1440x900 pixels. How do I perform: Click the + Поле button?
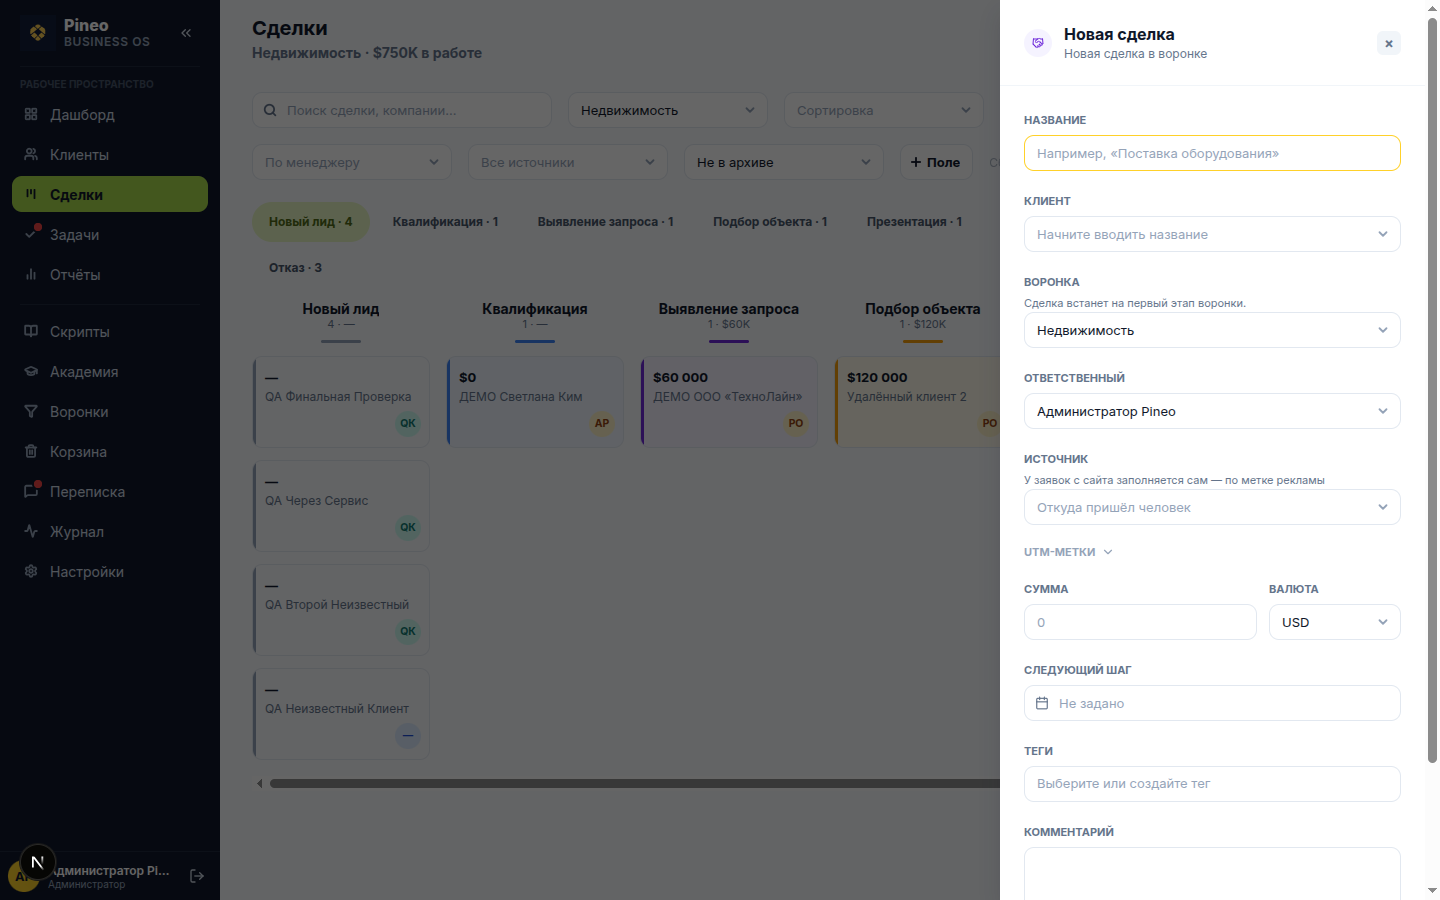(x=936, y=162)
